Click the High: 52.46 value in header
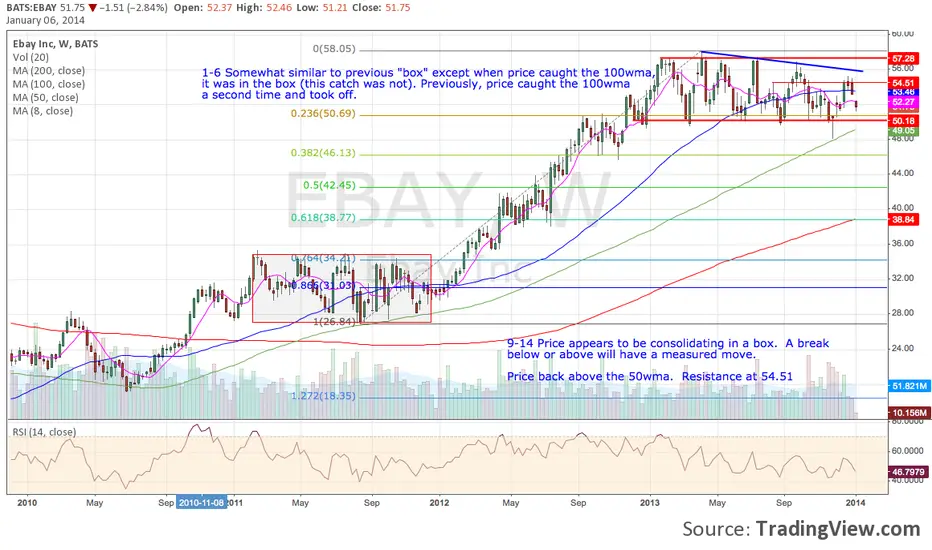The image size is (932, 550). (x=265, y=8)
